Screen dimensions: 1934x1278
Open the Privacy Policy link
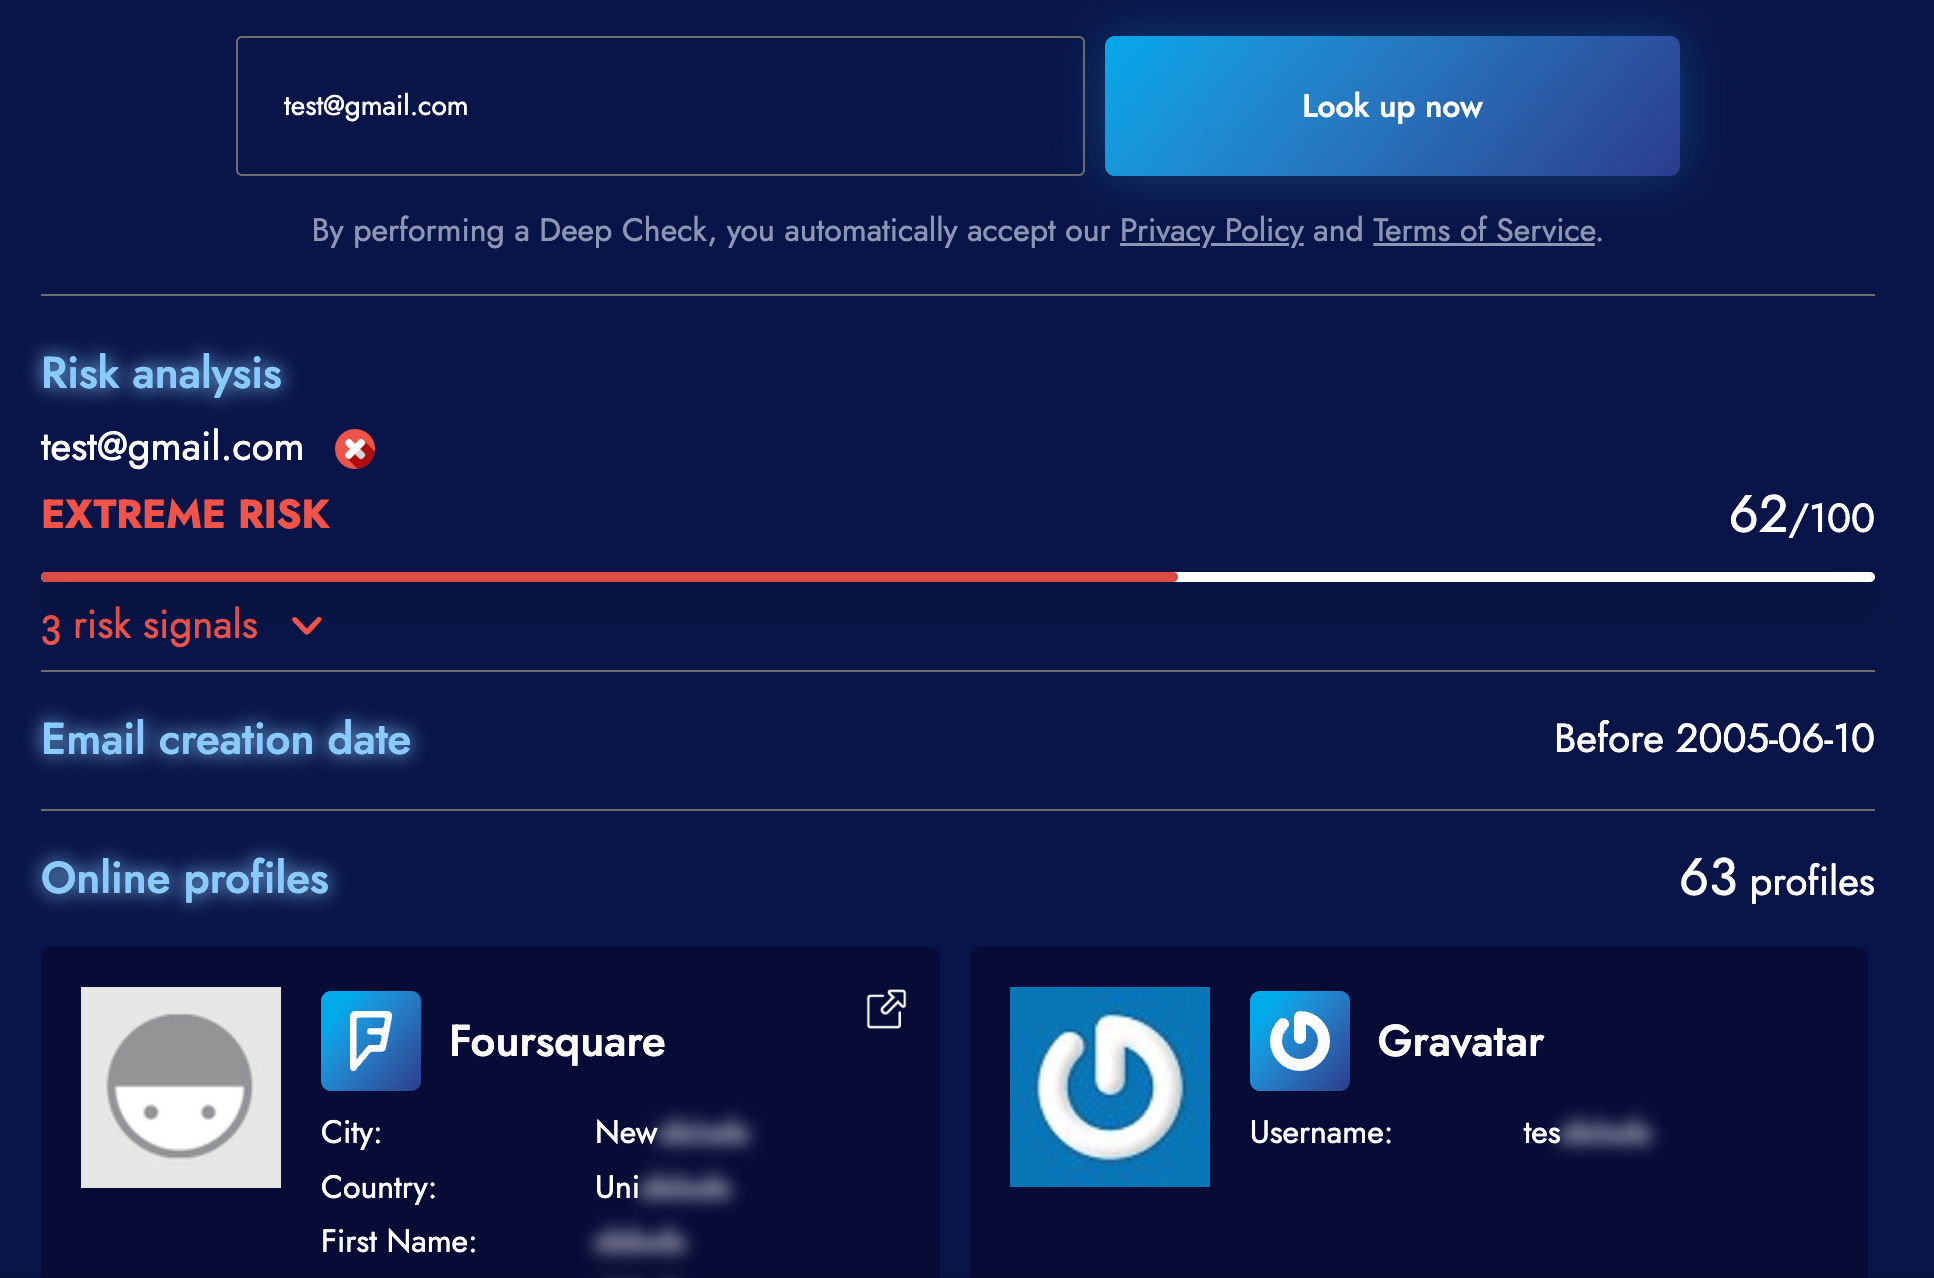(x=1211, y=231)
